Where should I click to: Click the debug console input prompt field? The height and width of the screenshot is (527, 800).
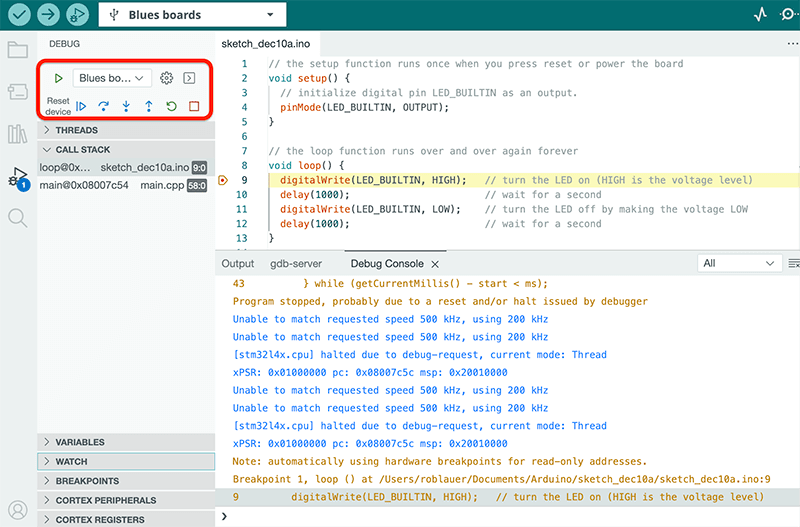(510, 516)
